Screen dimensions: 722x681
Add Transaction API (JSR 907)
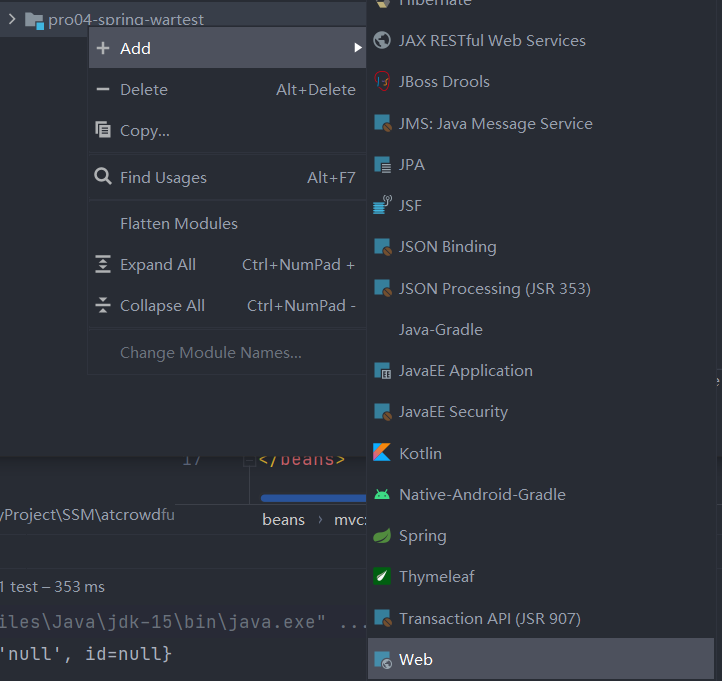[x=541, y=618]
